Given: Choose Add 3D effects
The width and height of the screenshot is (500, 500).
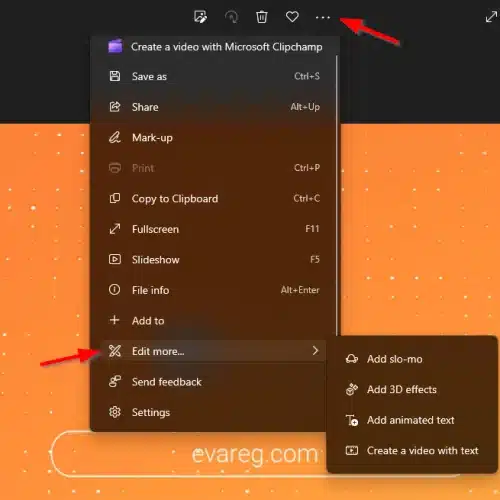Looking at the screenshot, I should pos(412,389).
